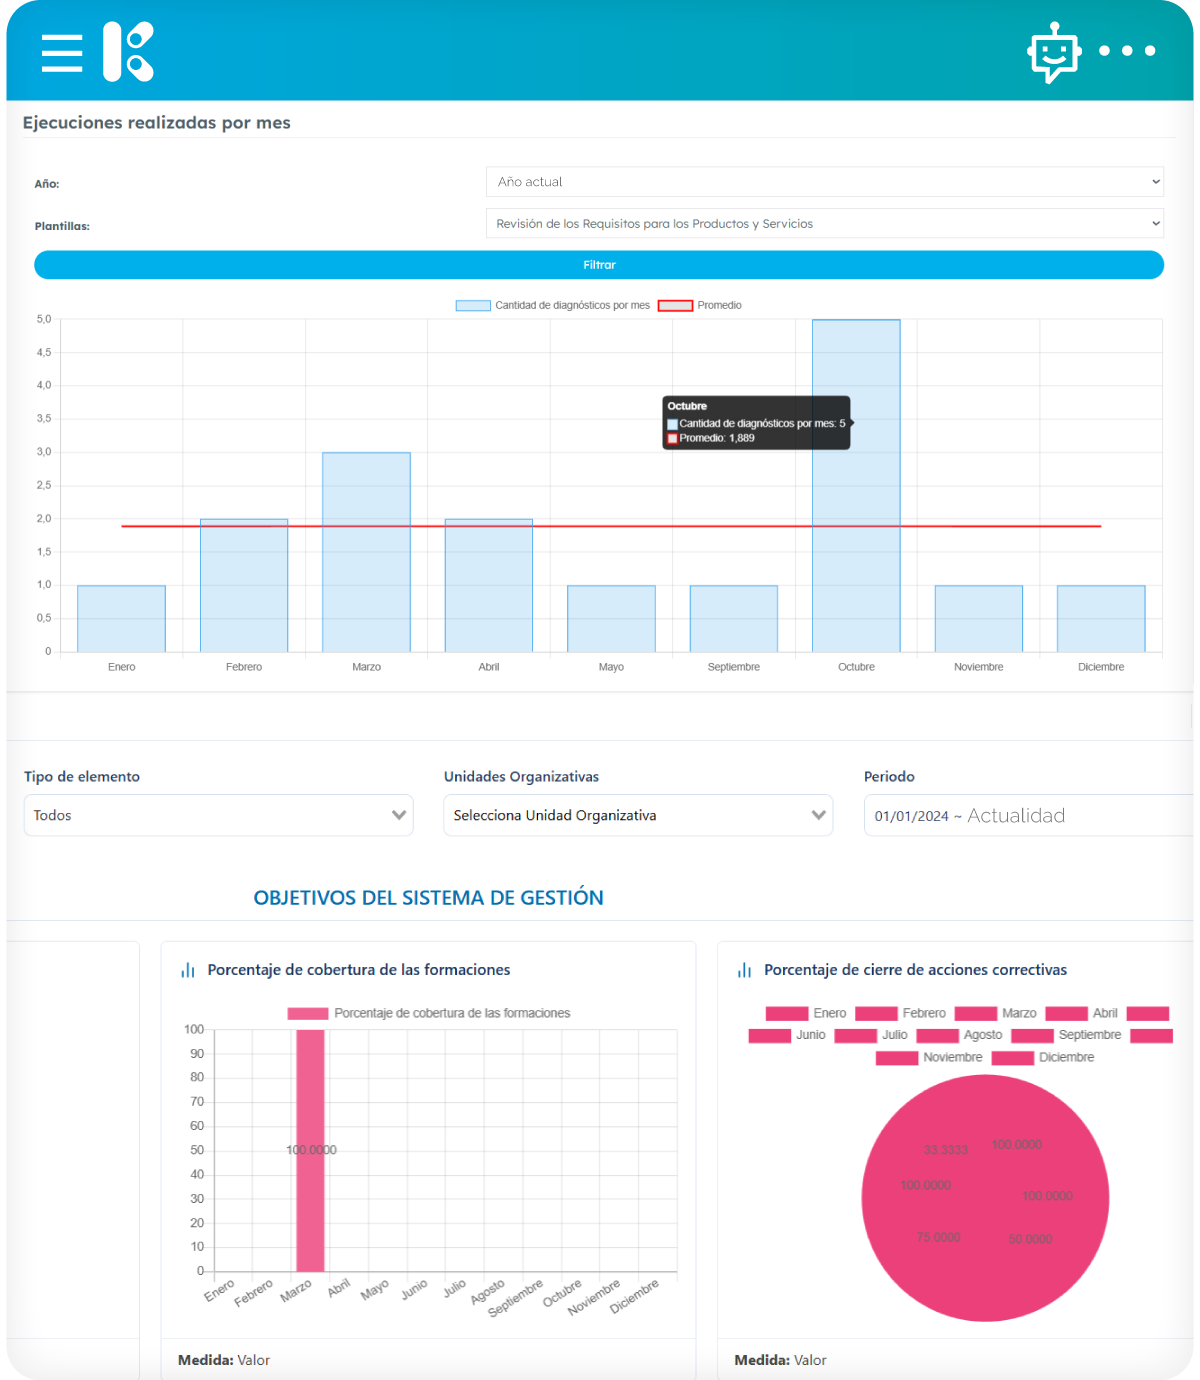Expand the Año actual dropdown
The height and width of the screenshot is (1380, 1200).
(x=825, y=182)
